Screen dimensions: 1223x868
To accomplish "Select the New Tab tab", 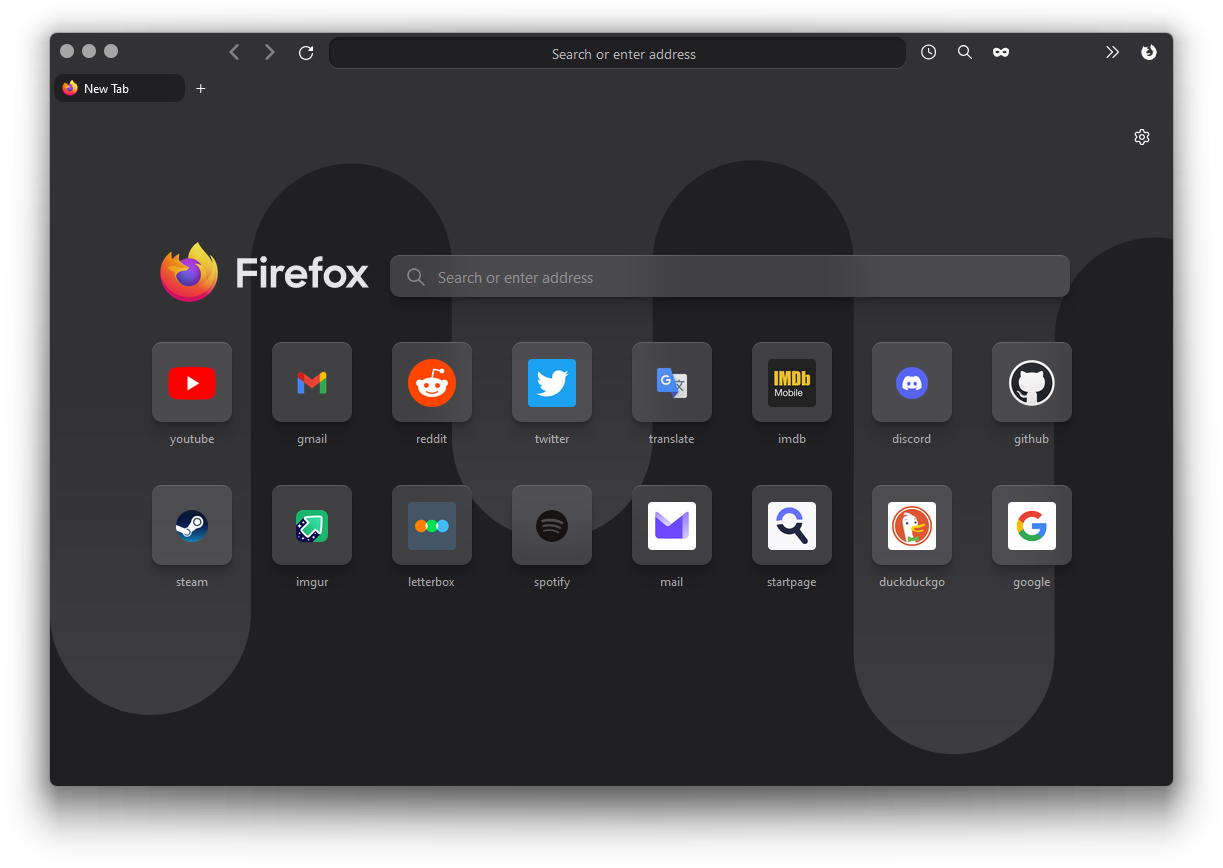I will 119,88.
